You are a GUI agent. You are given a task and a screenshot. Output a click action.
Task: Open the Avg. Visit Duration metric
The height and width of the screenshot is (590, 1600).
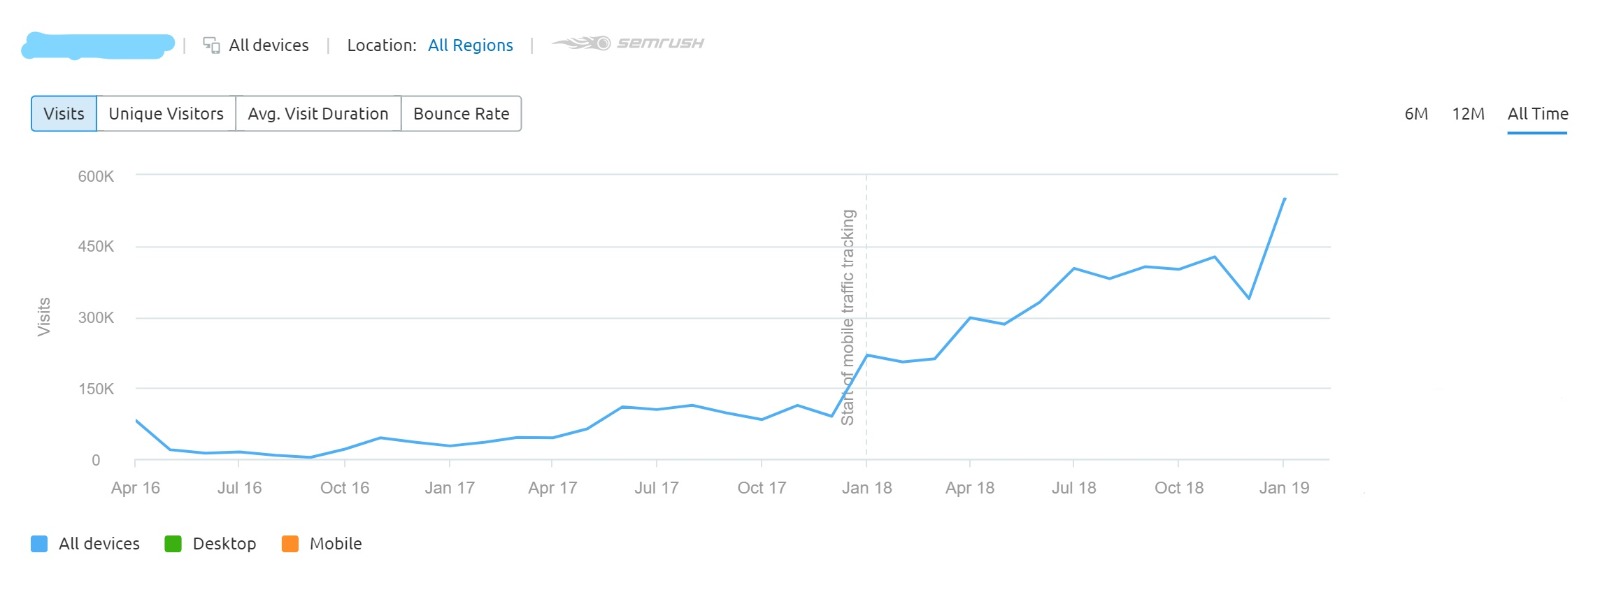coord(318,113)
